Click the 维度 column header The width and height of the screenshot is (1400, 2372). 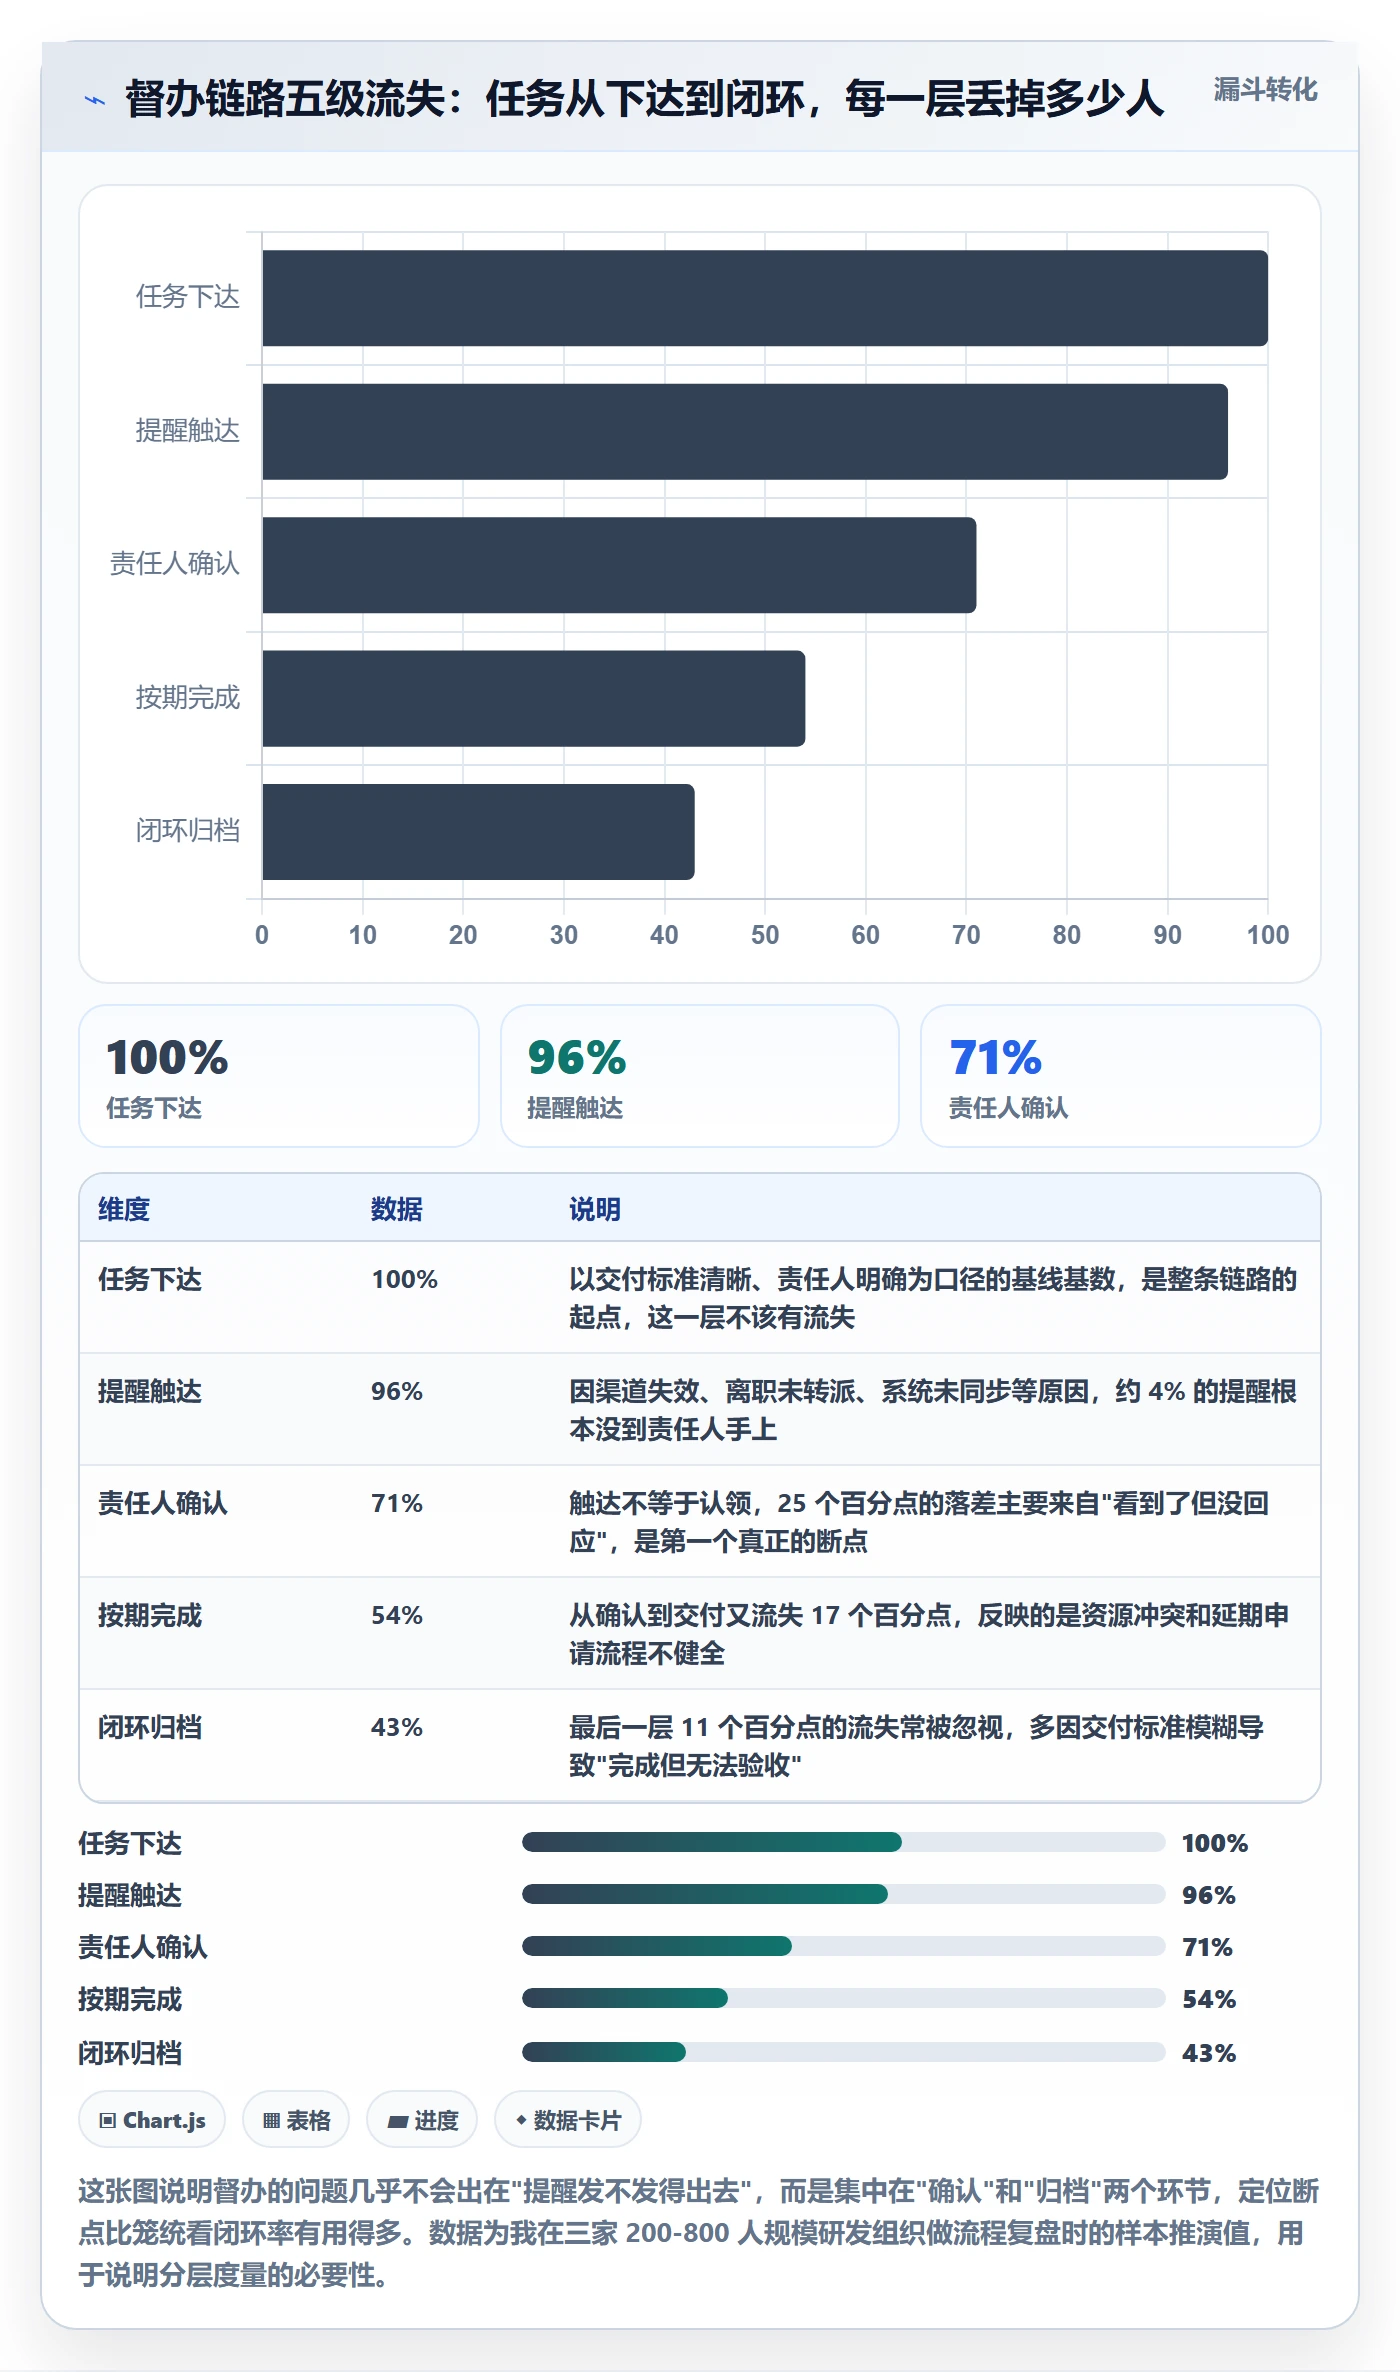tap(124, 1209)
